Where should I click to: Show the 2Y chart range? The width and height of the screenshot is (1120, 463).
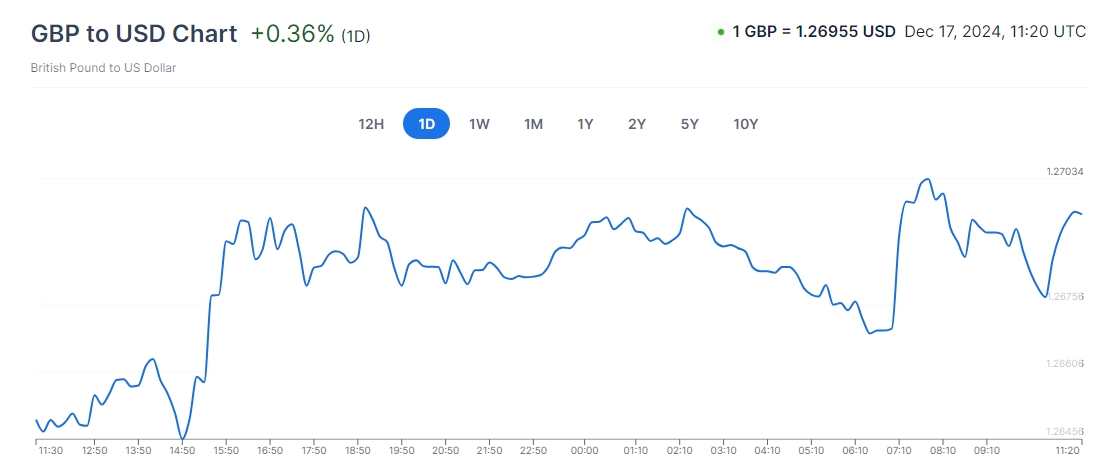coord(637,124)
